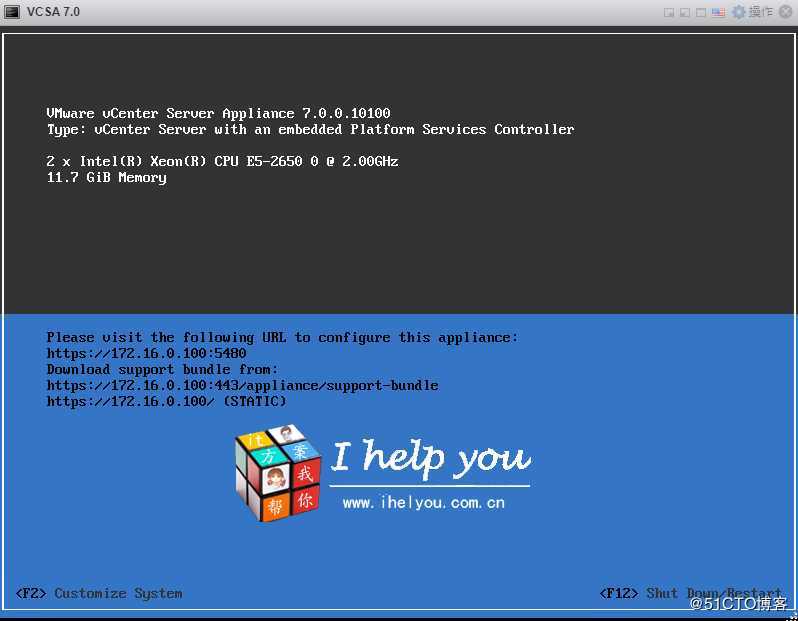The width and height of the screenshot is (798, 621).
Task: Click 'Please visit the following URL' text
Action: (x=282, y=337)
